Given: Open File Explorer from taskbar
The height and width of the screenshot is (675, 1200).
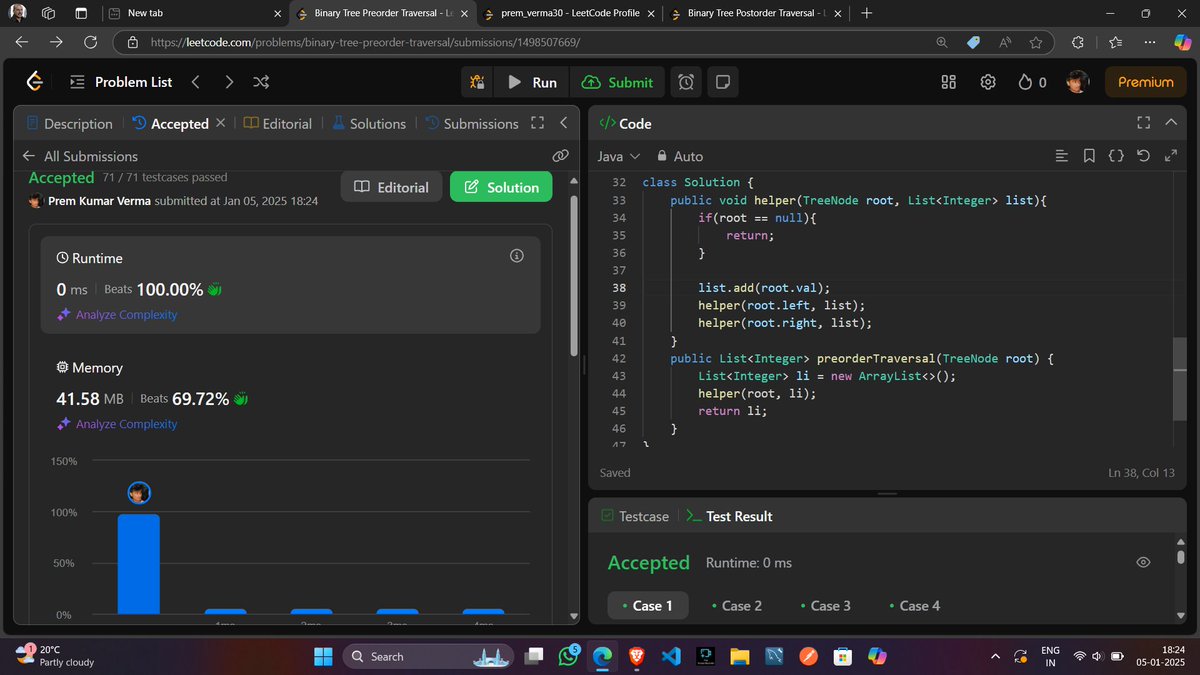Looking at the screenshot, I should [739, 656].
